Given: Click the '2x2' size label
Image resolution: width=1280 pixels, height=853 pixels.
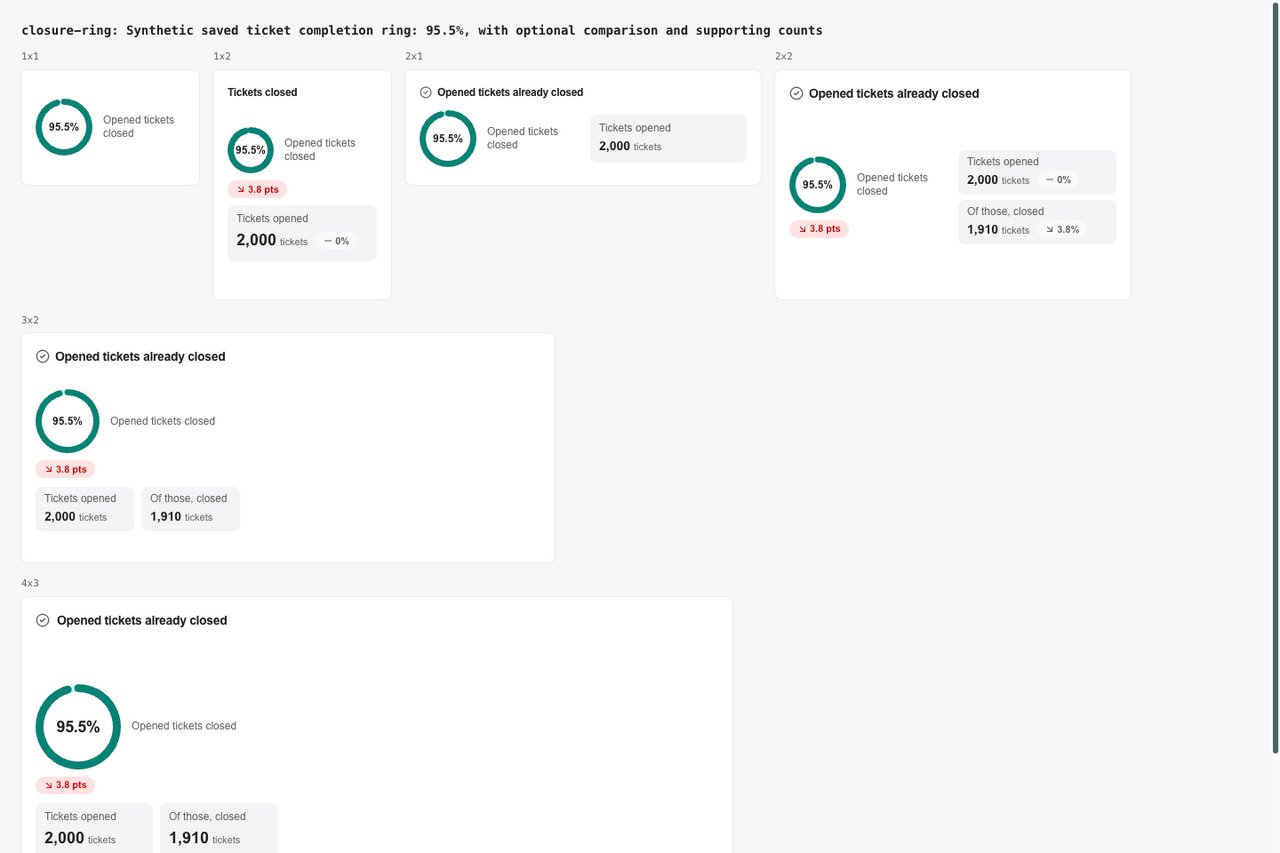Looking at the screenshot, I should [x=784, y=56].
